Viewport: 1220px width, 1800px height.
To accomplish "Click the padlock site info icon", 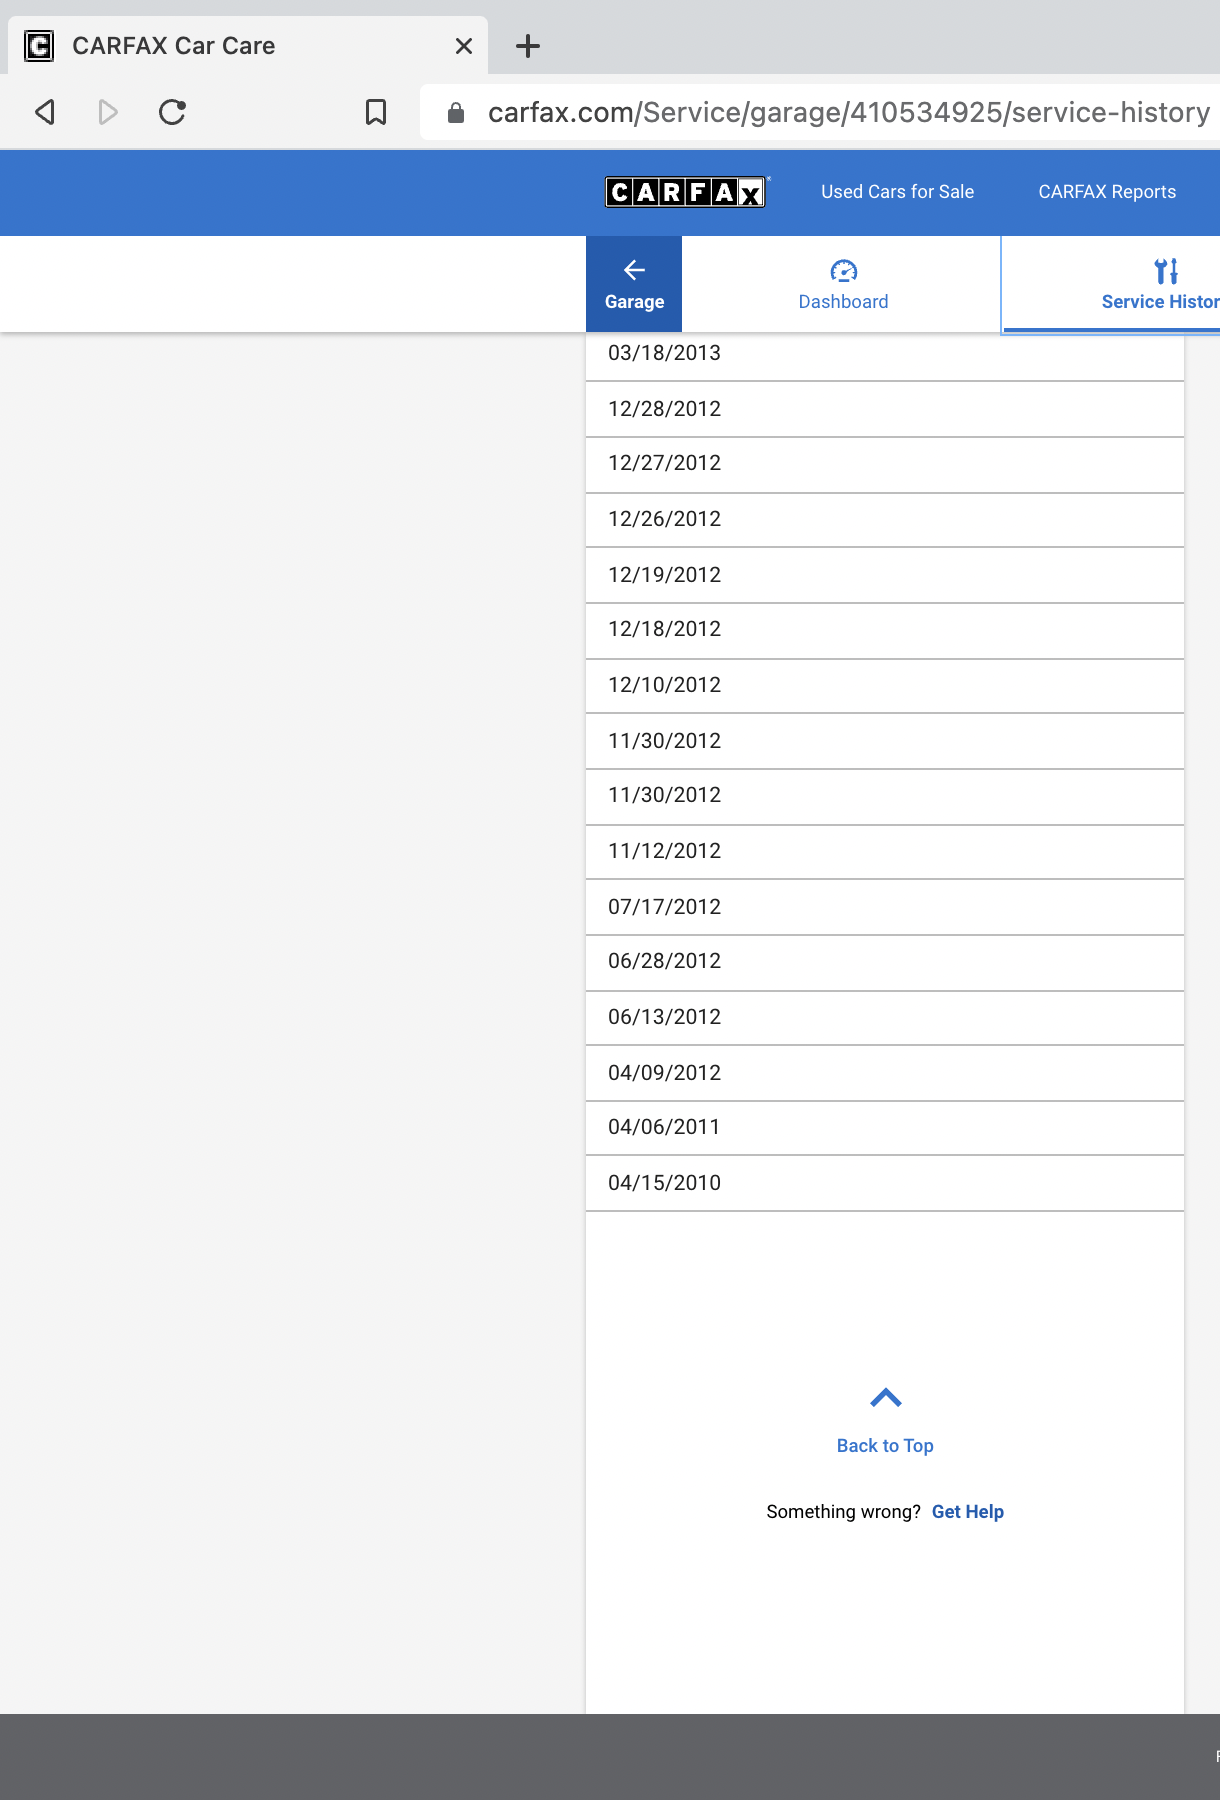I will click(456, 113).
